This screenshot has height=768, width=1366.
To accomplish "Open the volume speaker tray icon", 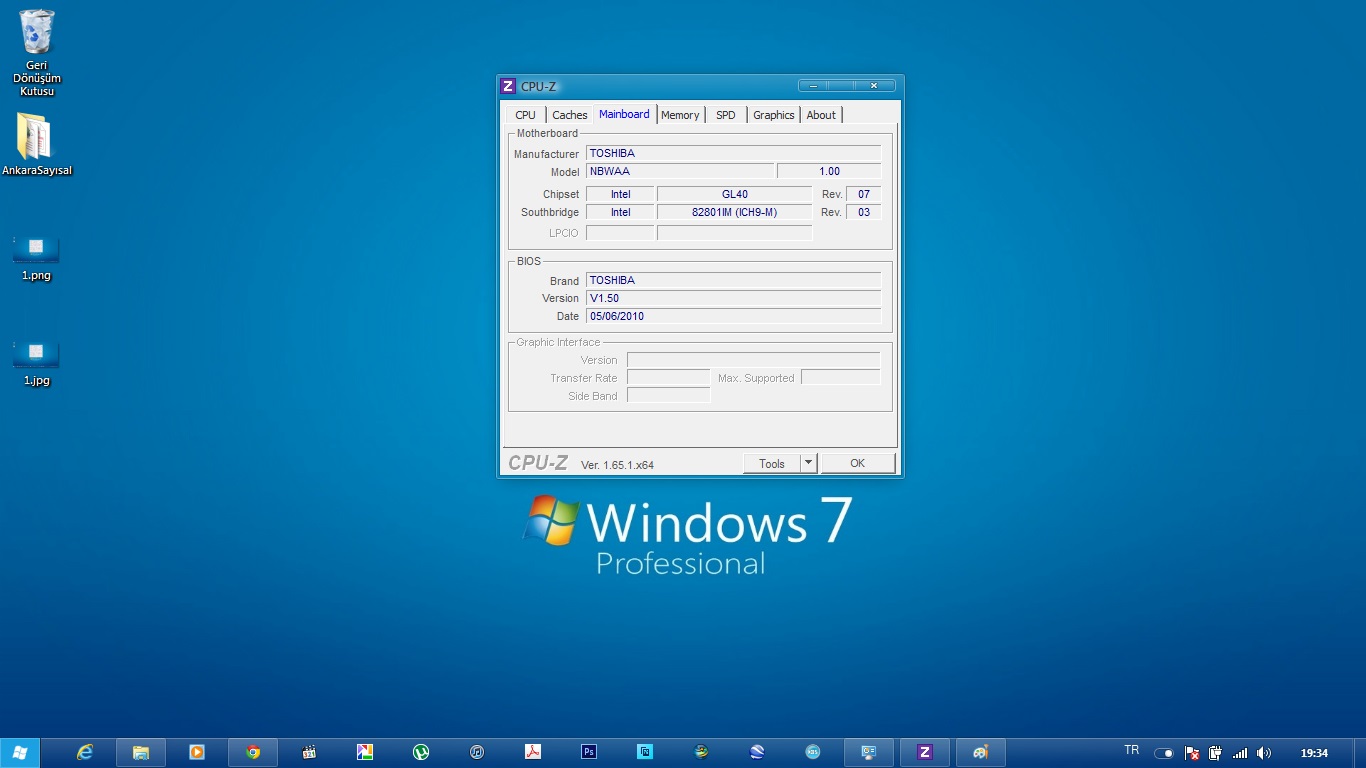I will coord(1264,753).
